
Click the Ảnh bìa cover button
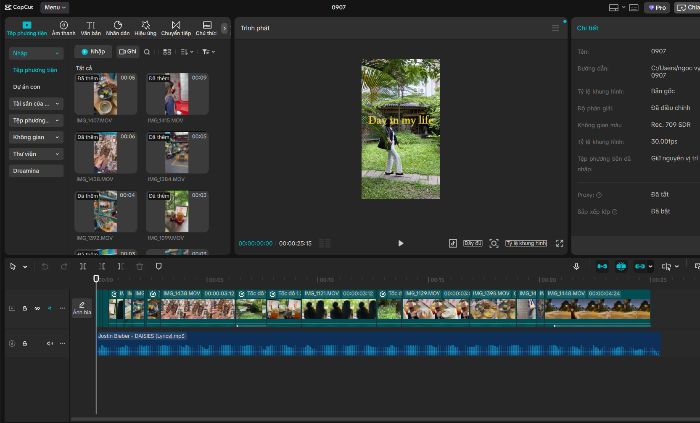pos(82,308)
